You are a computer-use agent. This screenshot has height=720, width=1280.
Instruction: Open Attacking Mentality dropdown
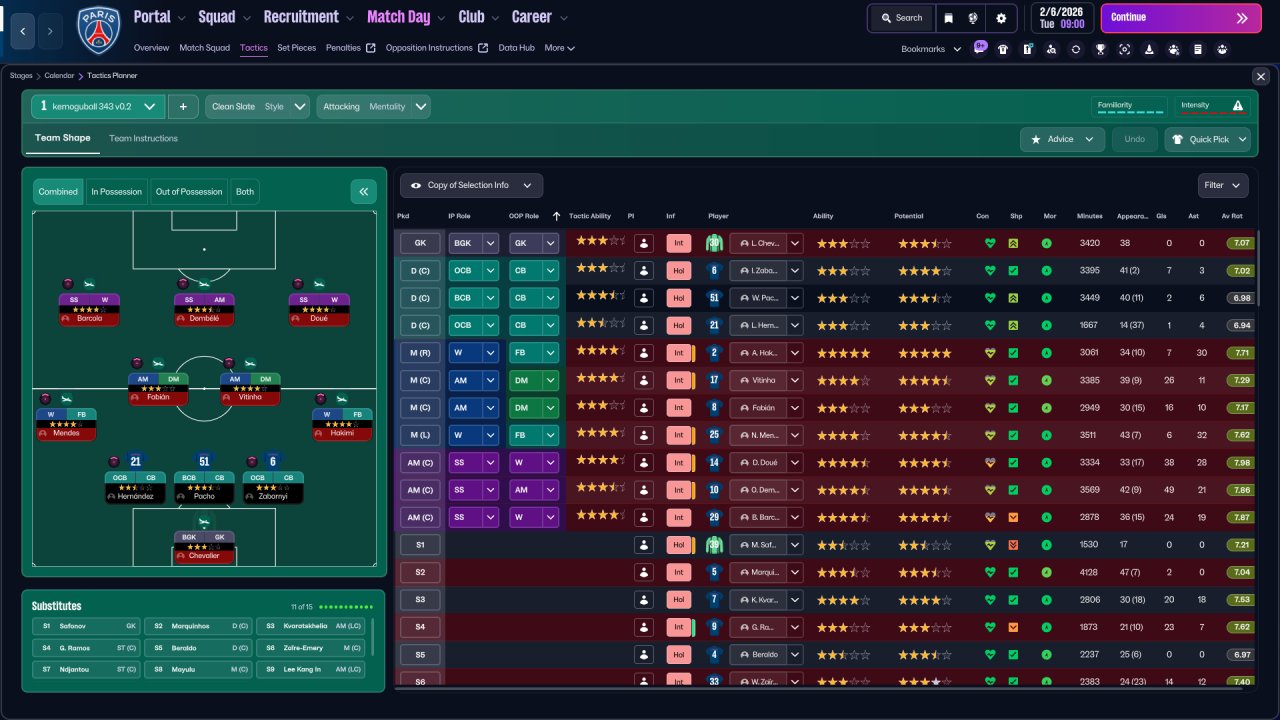[374, 107]
